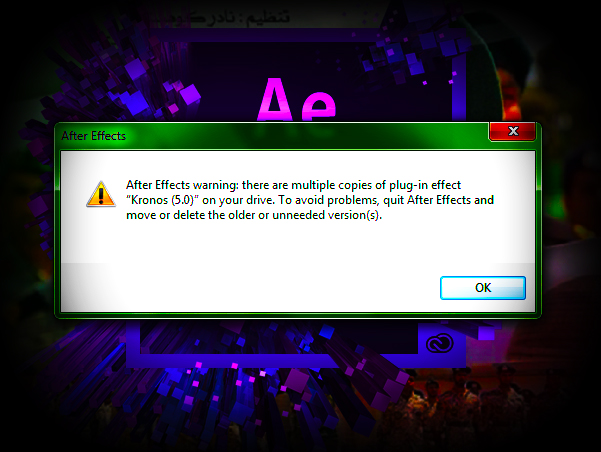The image size is (601, 452).
Task: Click the "on your drive." text in message
Action: (x=239, y=200)
